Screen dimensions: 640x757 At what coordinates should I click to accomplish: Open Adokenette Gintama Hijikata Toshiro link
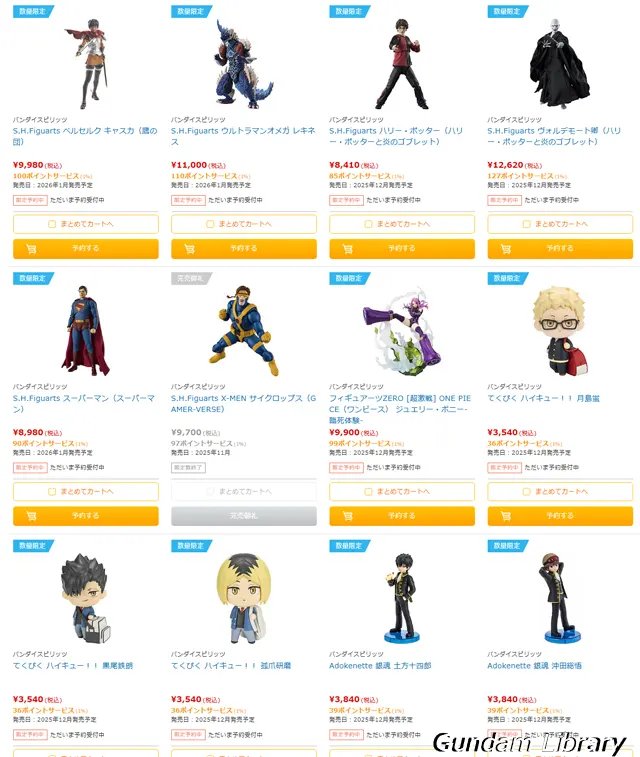(x=380, y=666)
